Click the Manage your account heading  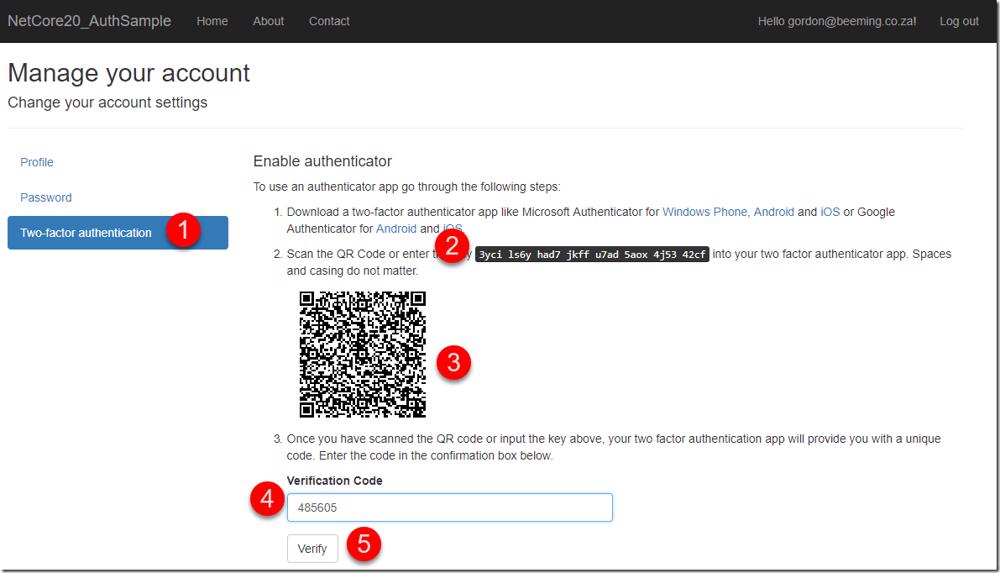pos(129,73)
